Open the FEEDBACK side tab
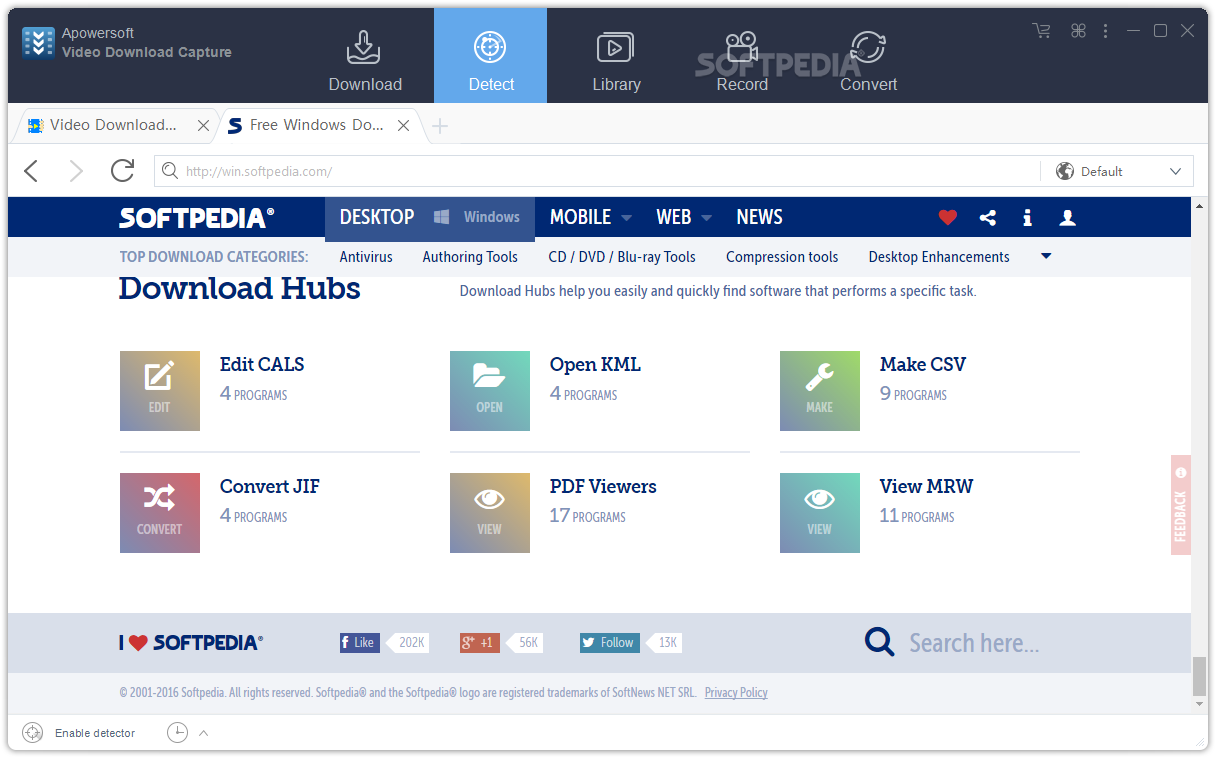The image size is (1216, 758). (x=1181, y=505)
